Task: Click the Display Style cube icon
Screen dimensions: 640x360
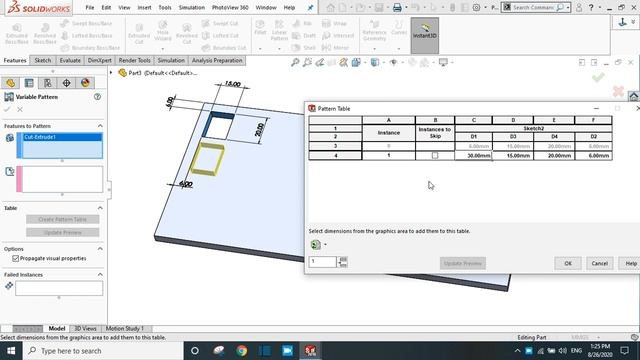Action: tap(374, 62)
